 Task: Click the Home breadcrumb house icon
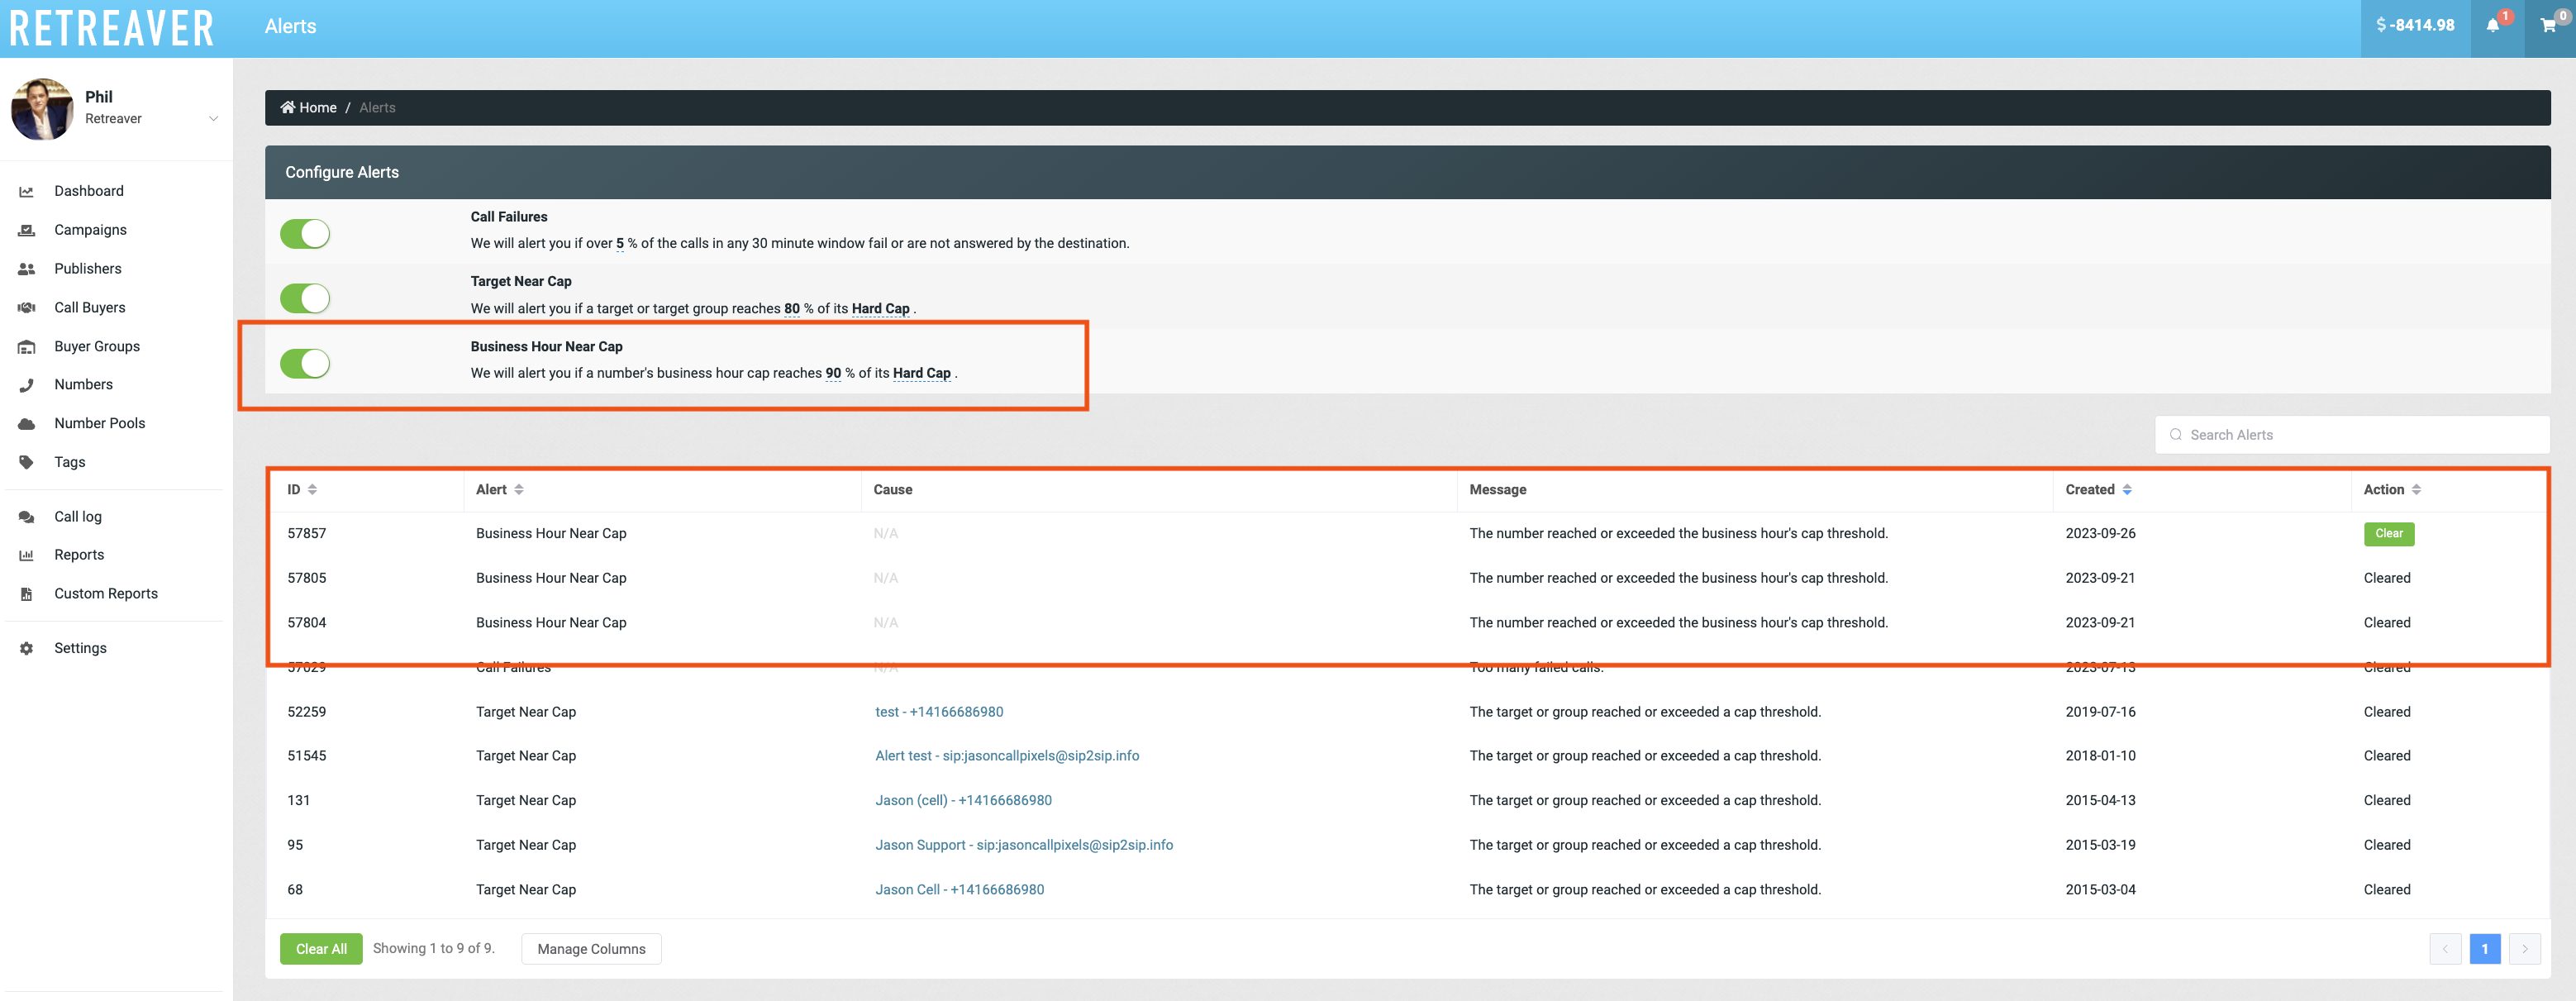[287, 108]
